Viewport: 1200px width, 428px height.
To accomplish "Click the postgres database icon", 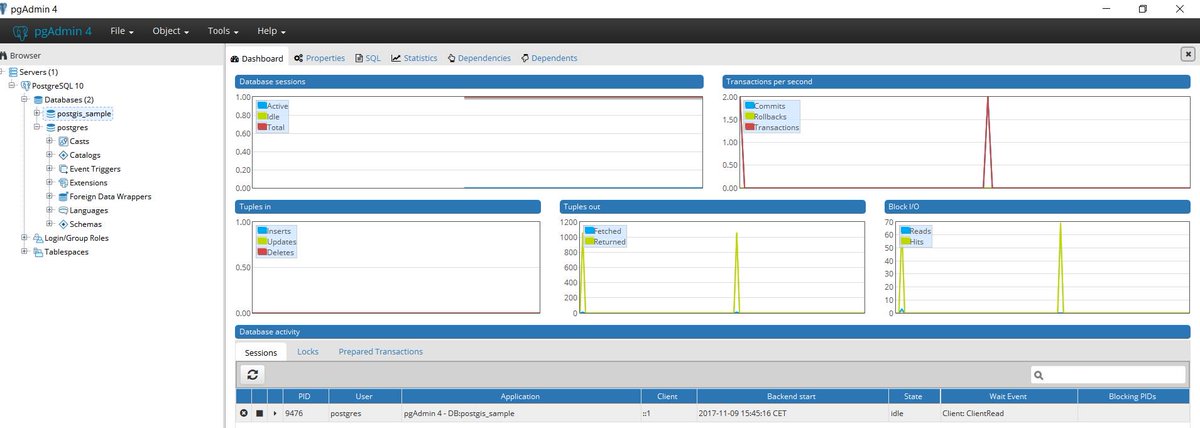I will [51, 128].
